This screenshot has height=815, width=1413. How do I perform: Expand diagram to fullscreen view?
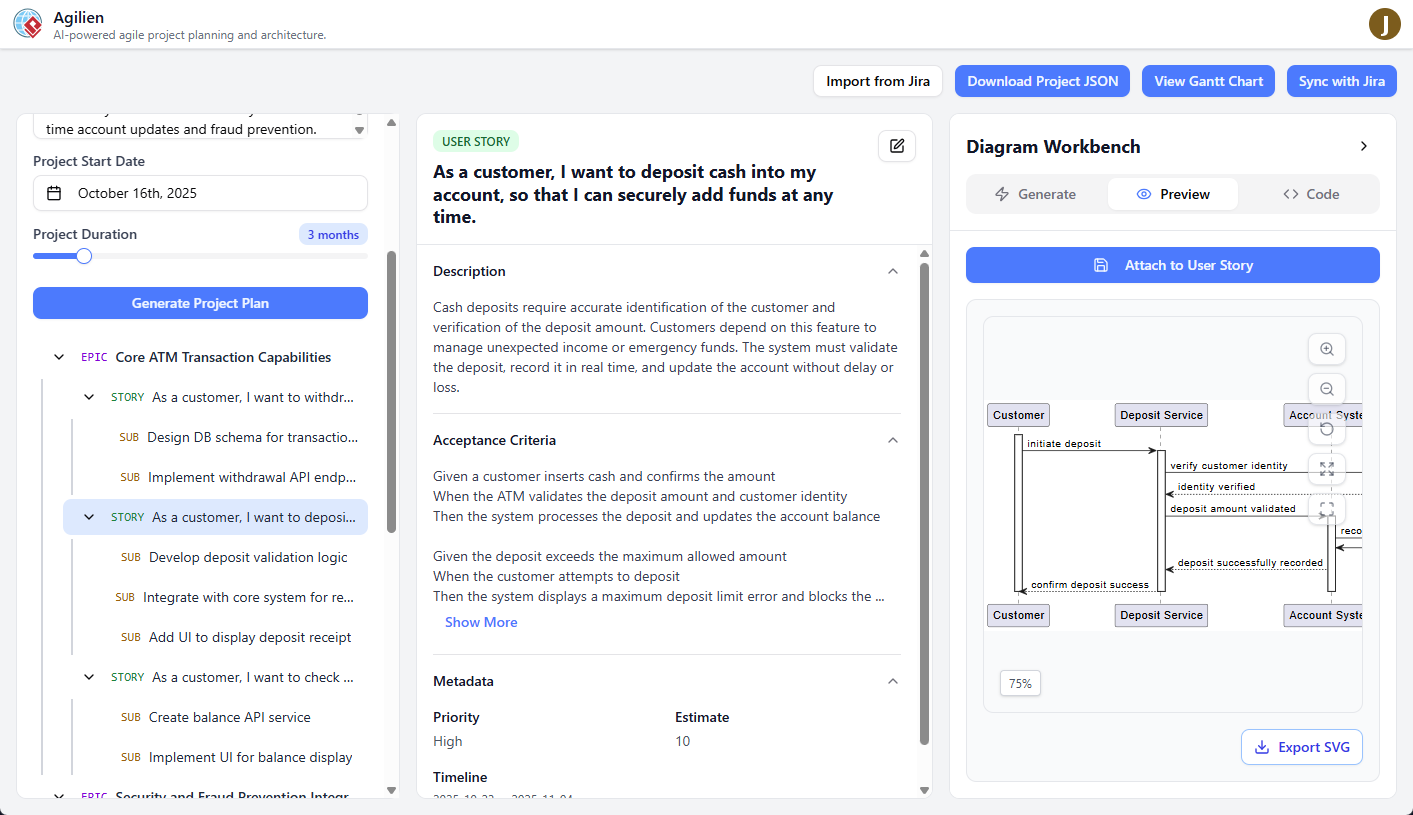pyautogui.click(x=1326, y=469)
